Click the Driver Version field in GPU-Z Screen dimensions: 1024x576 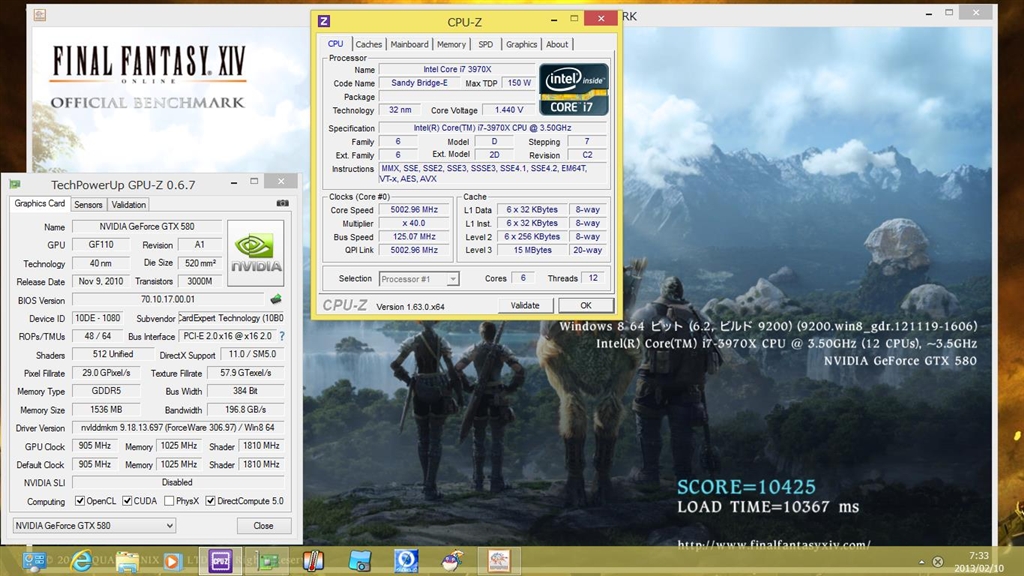pyautogui.click(x=178, y=428)
